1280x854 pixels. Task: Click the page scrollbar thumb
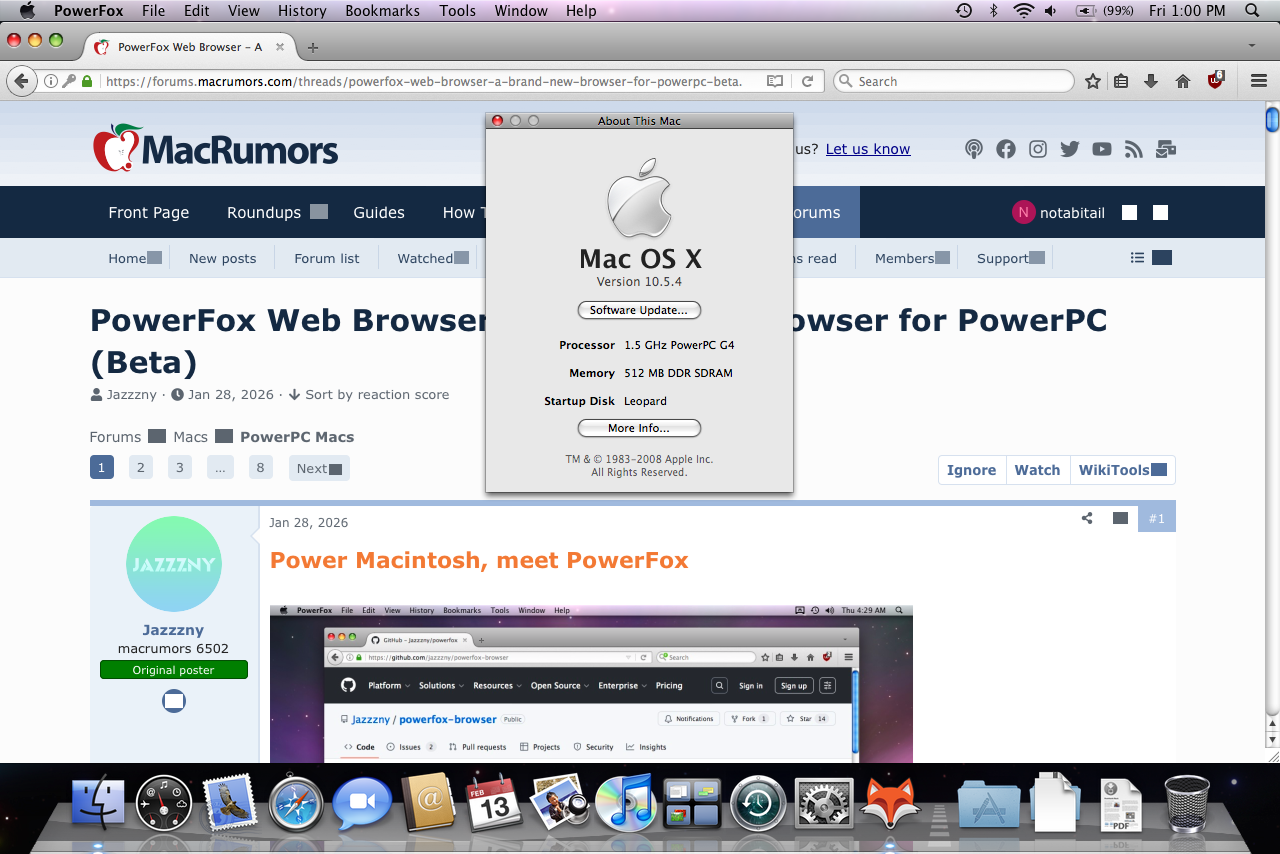(1272, 120)
